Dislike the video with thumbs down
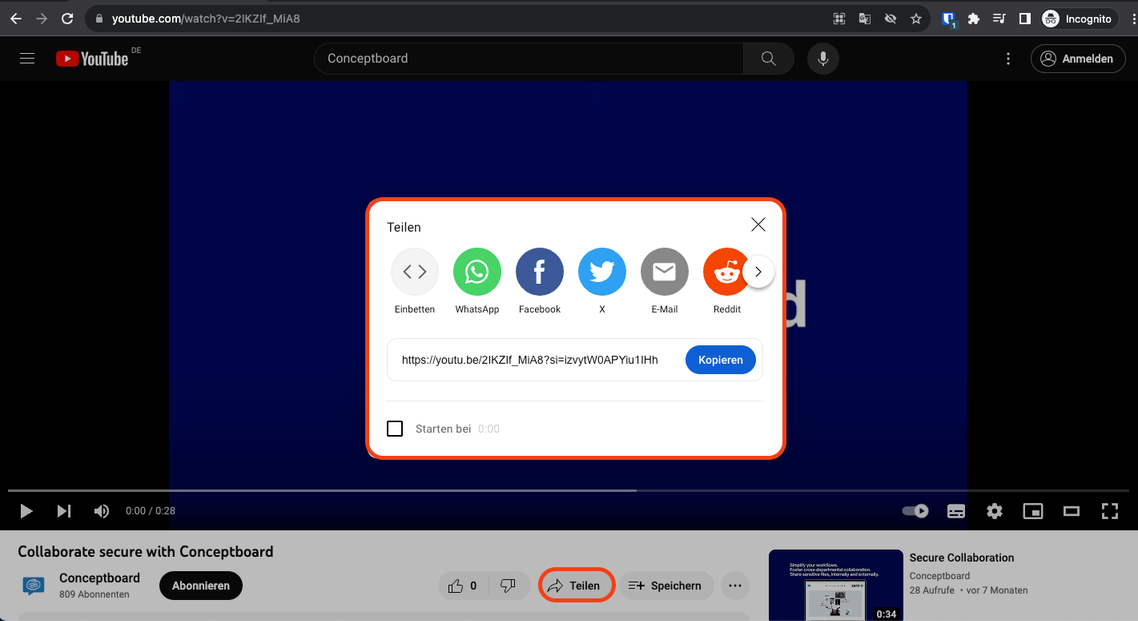 click(x=508, y=585)
